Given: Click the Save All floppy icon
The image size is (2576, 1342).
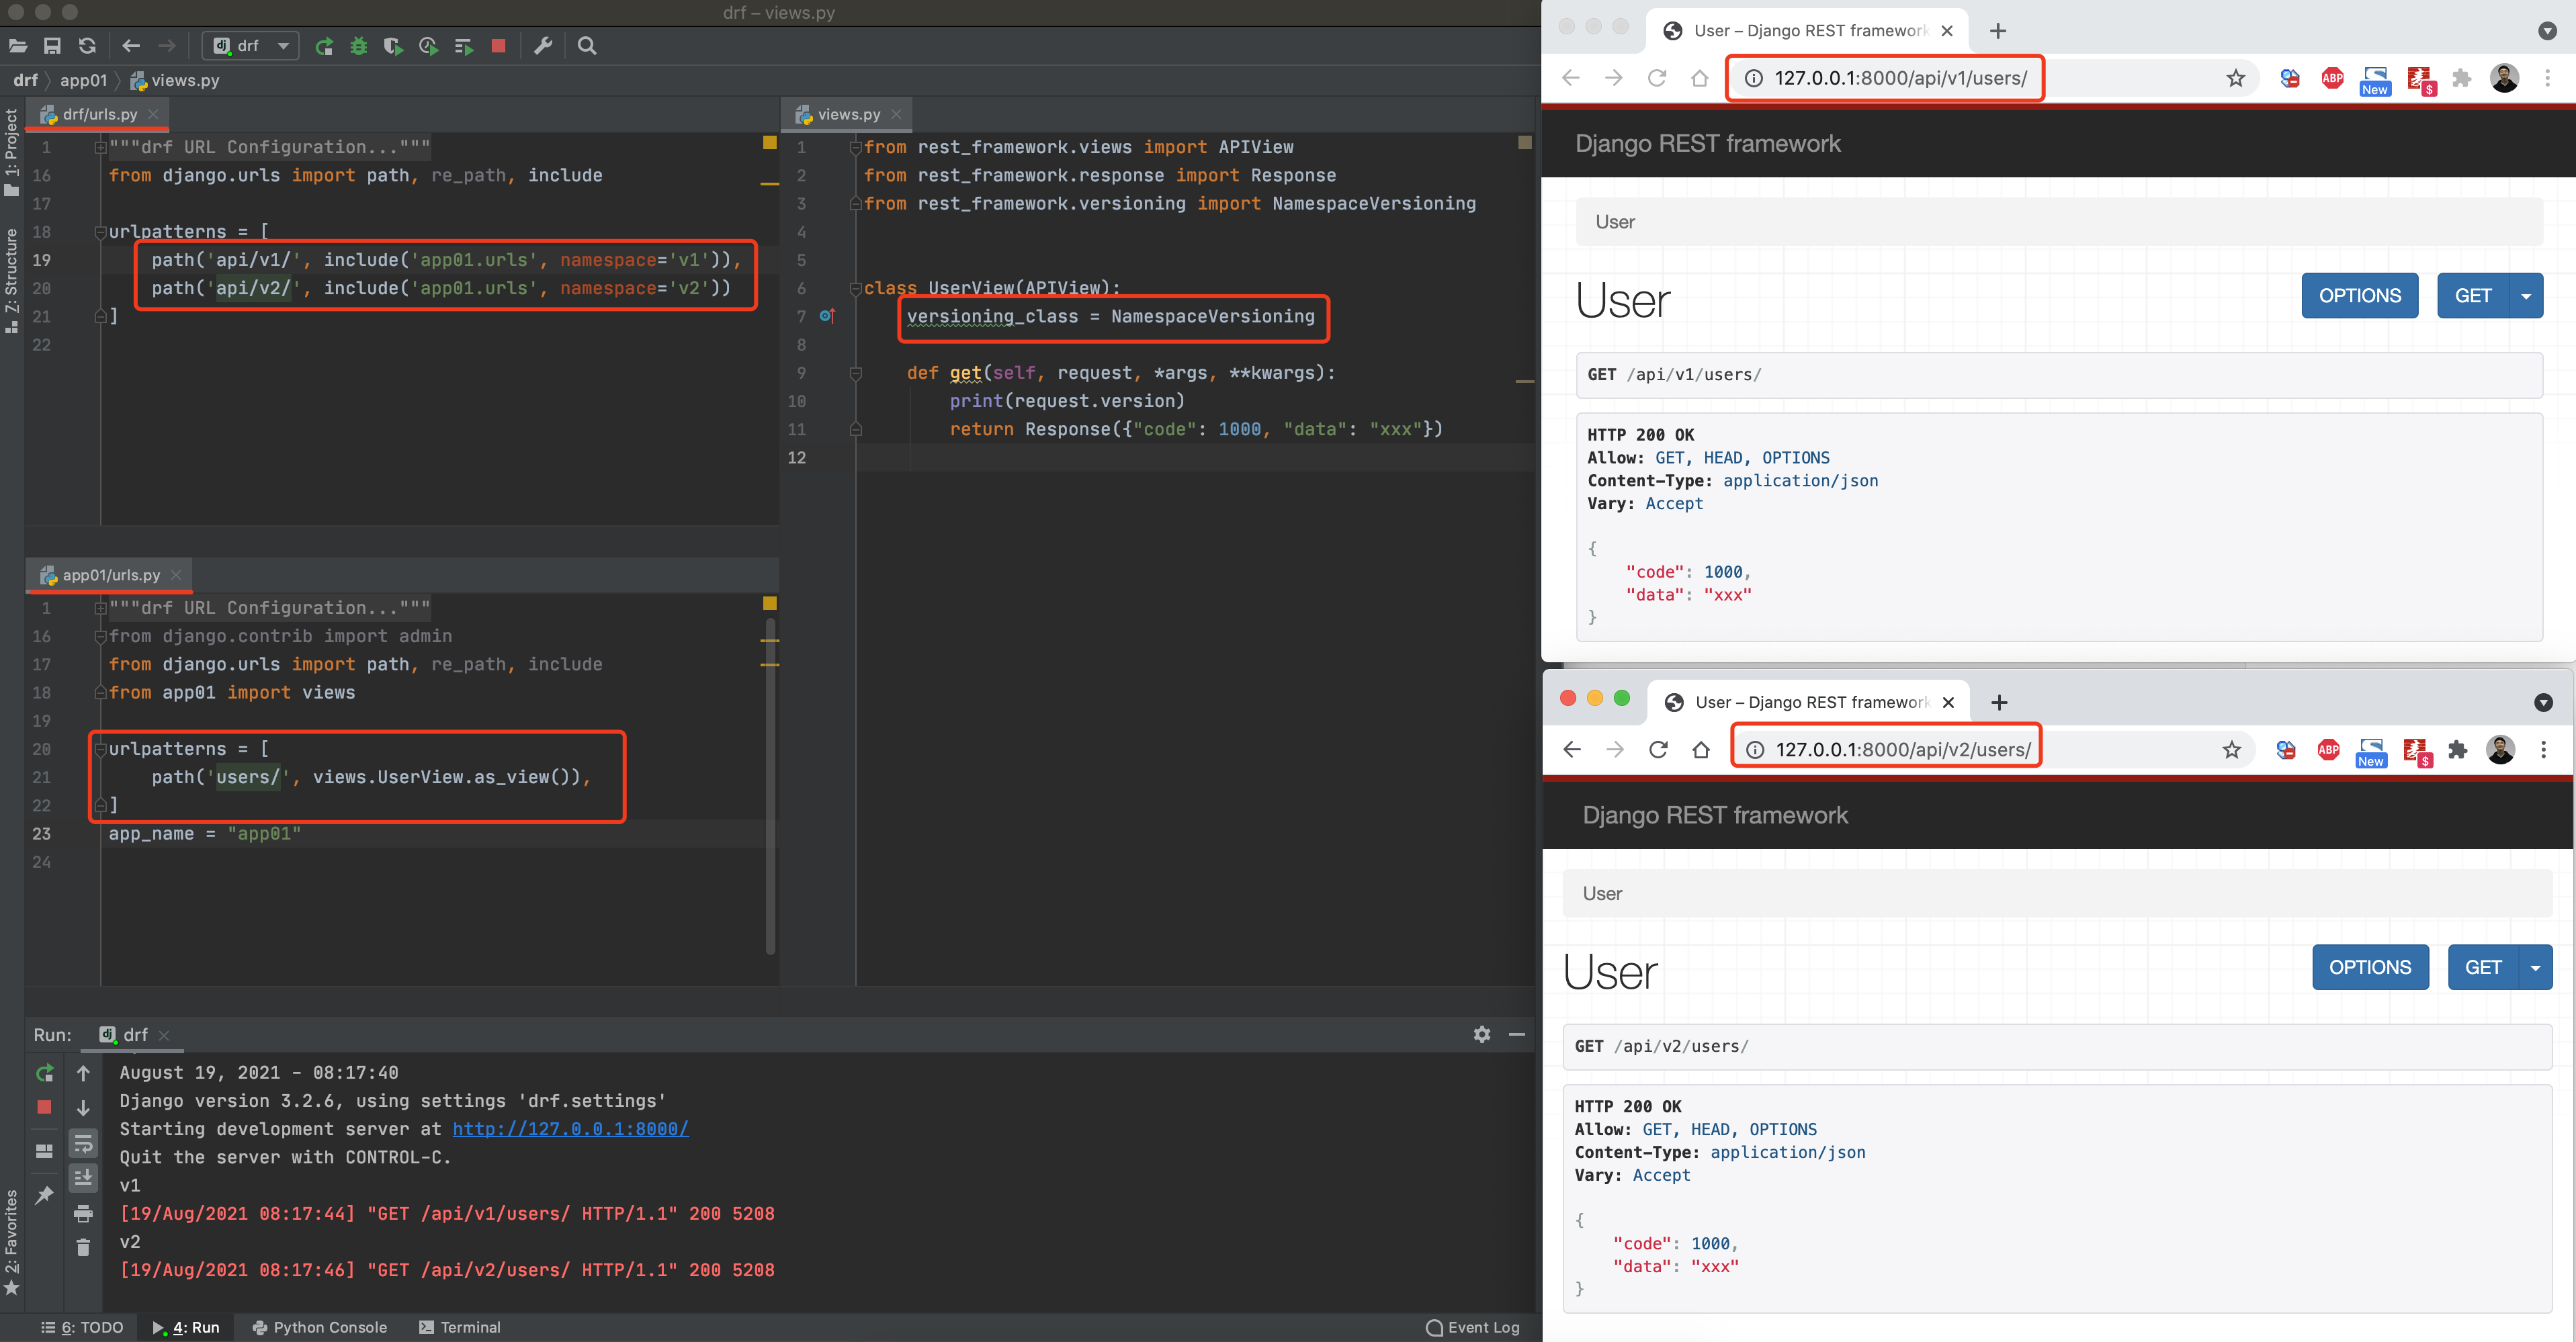Looking at the screenshot, I should (x=52, y=46).
